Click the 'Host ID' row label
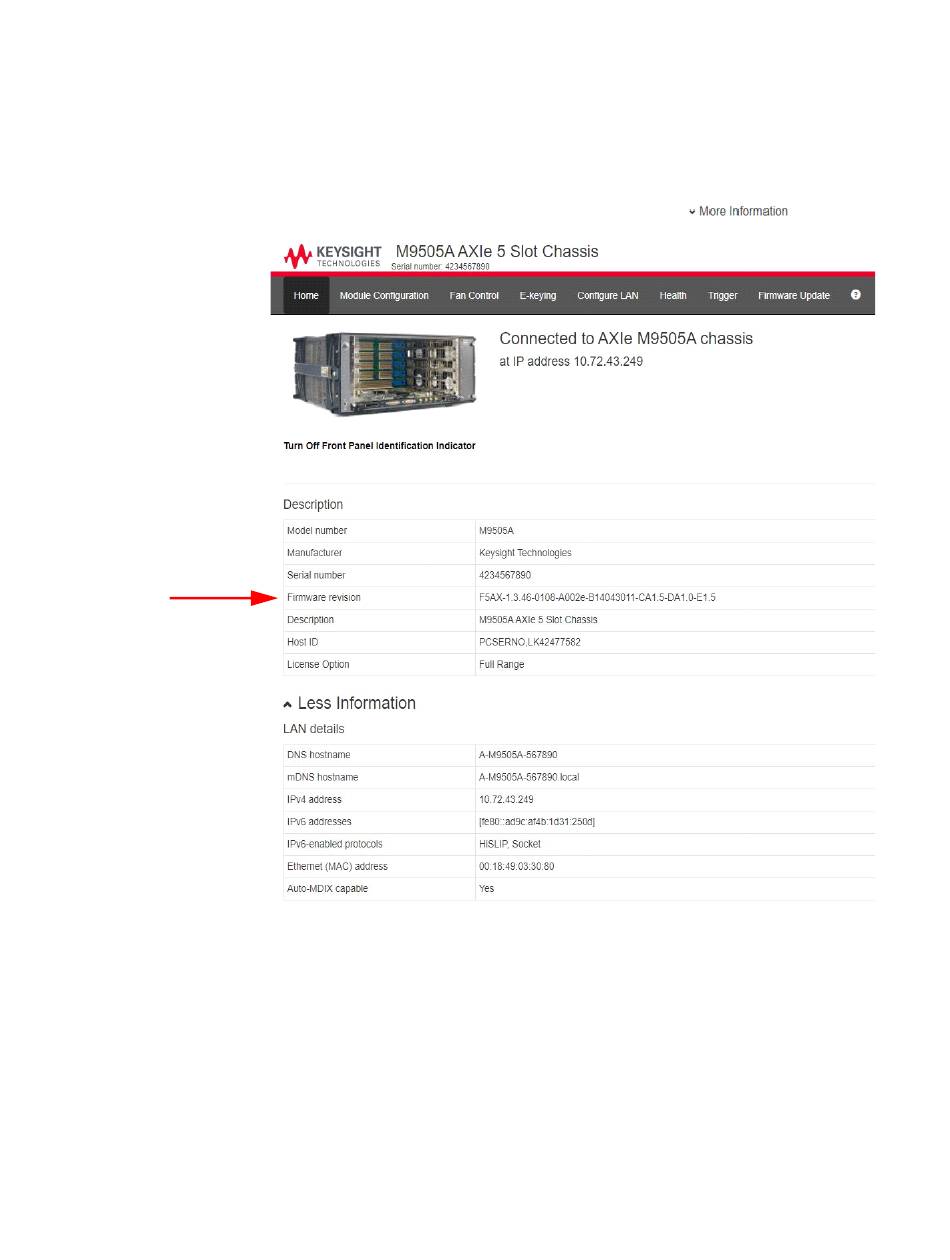This screenshot has width=950, height=1260. [303, 642]
